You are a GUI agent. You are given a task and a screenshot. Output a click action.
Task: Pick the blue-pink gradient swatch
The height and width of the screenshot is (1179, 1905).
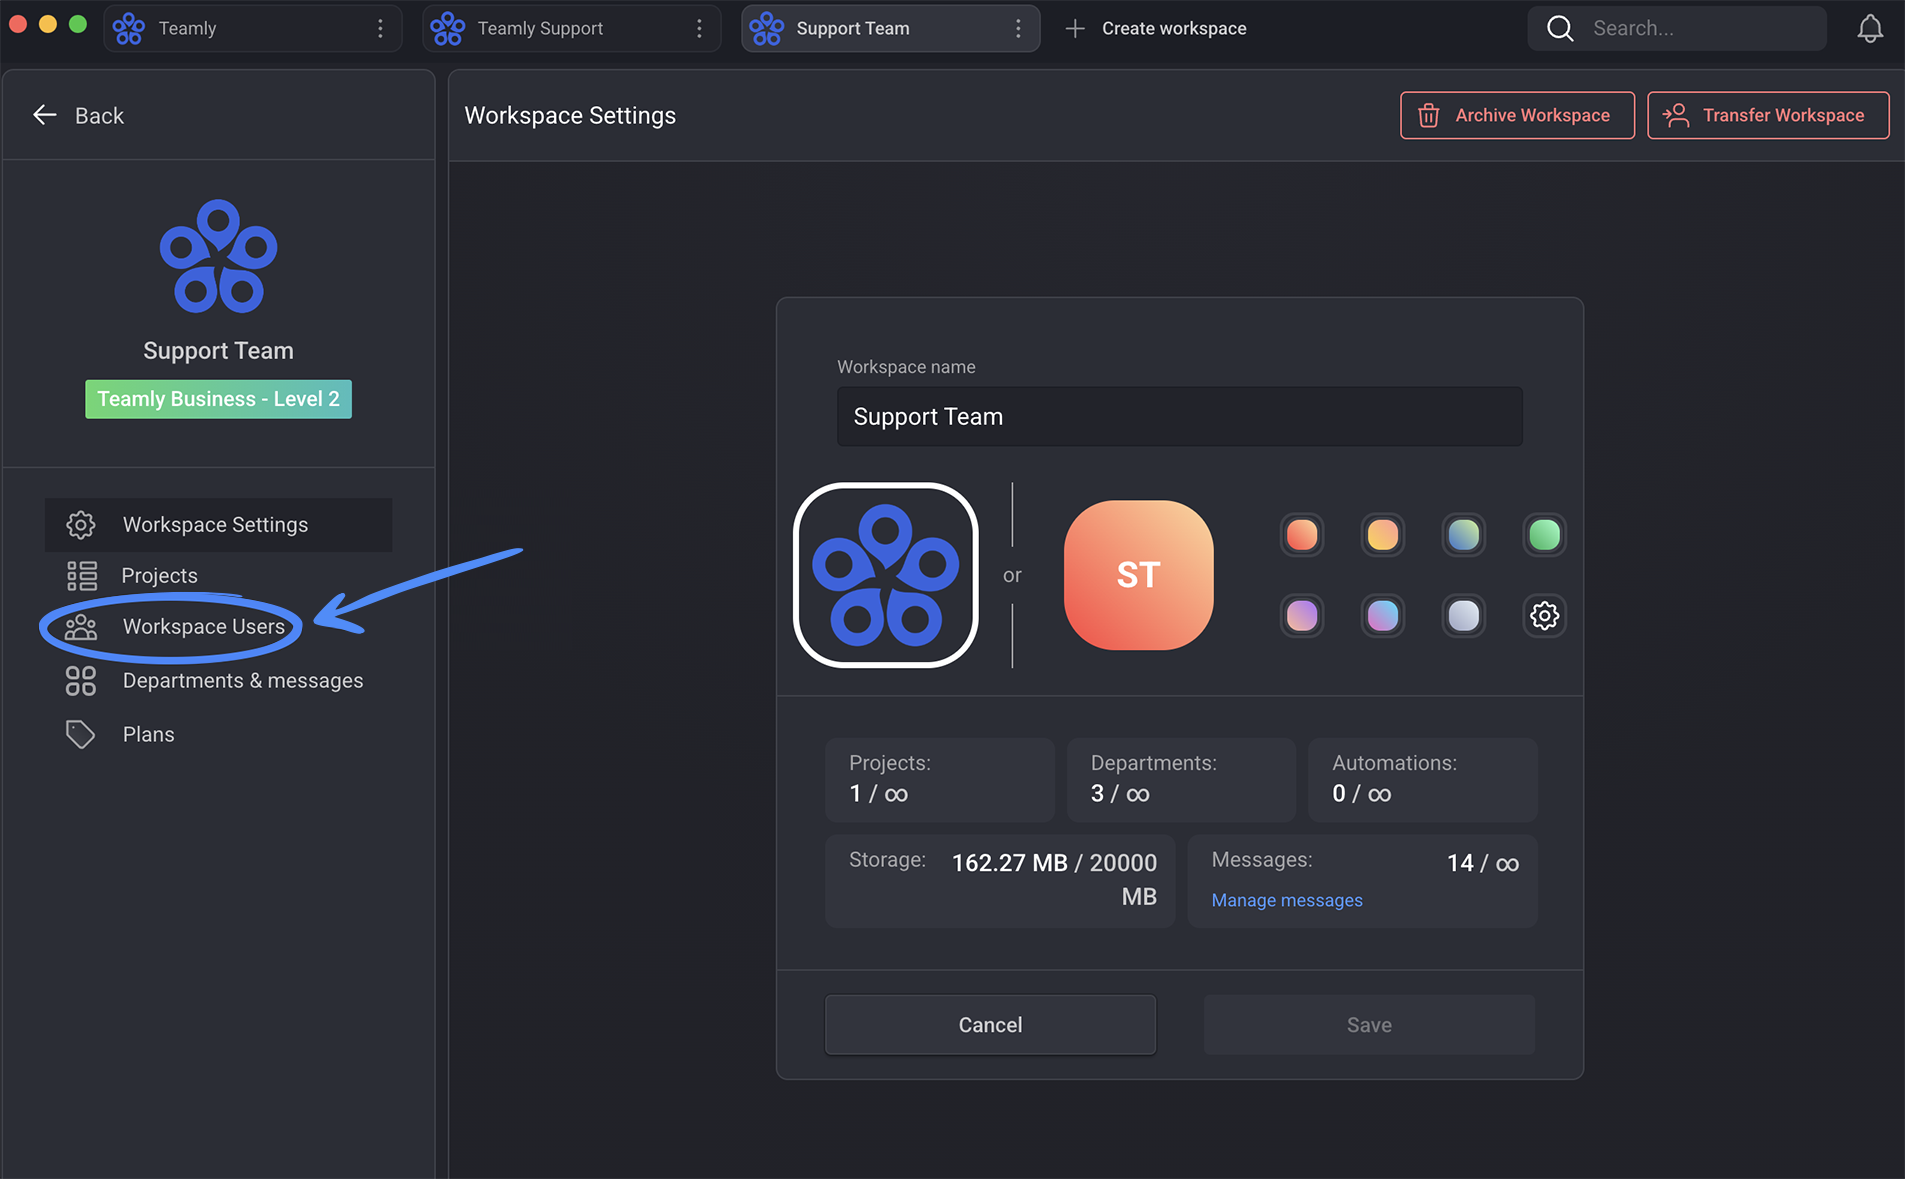coord(1382,615)
